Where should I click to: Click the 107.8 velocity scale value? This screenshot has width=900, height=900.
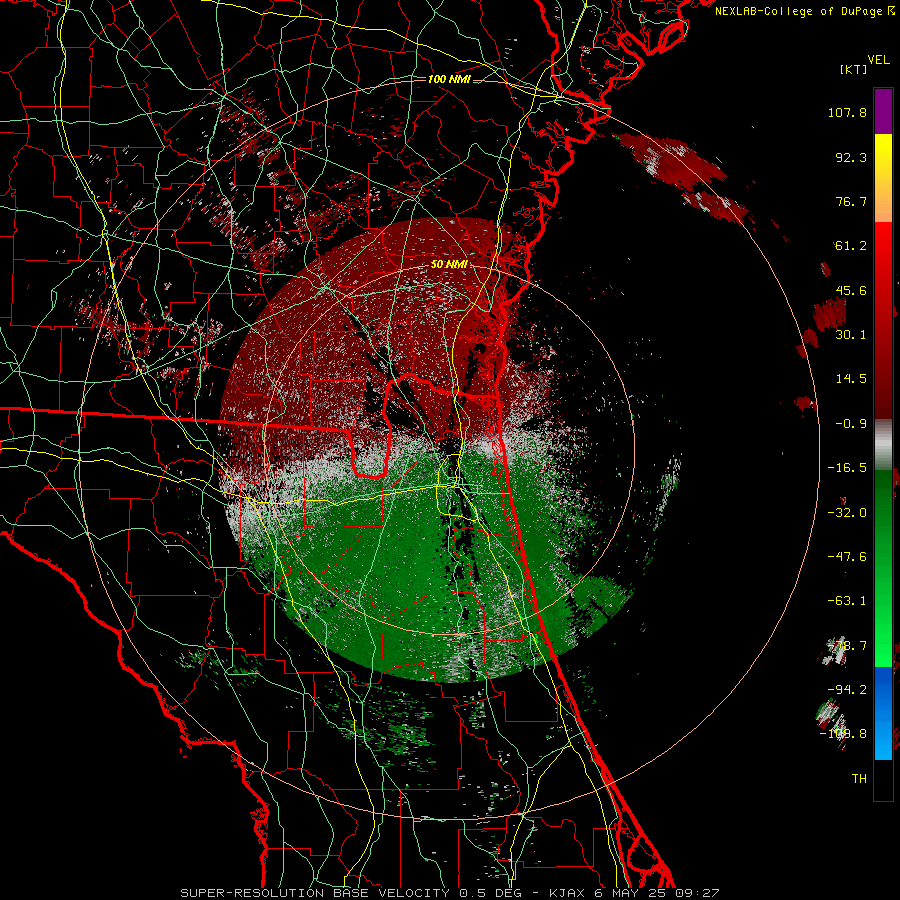(847, 112)
